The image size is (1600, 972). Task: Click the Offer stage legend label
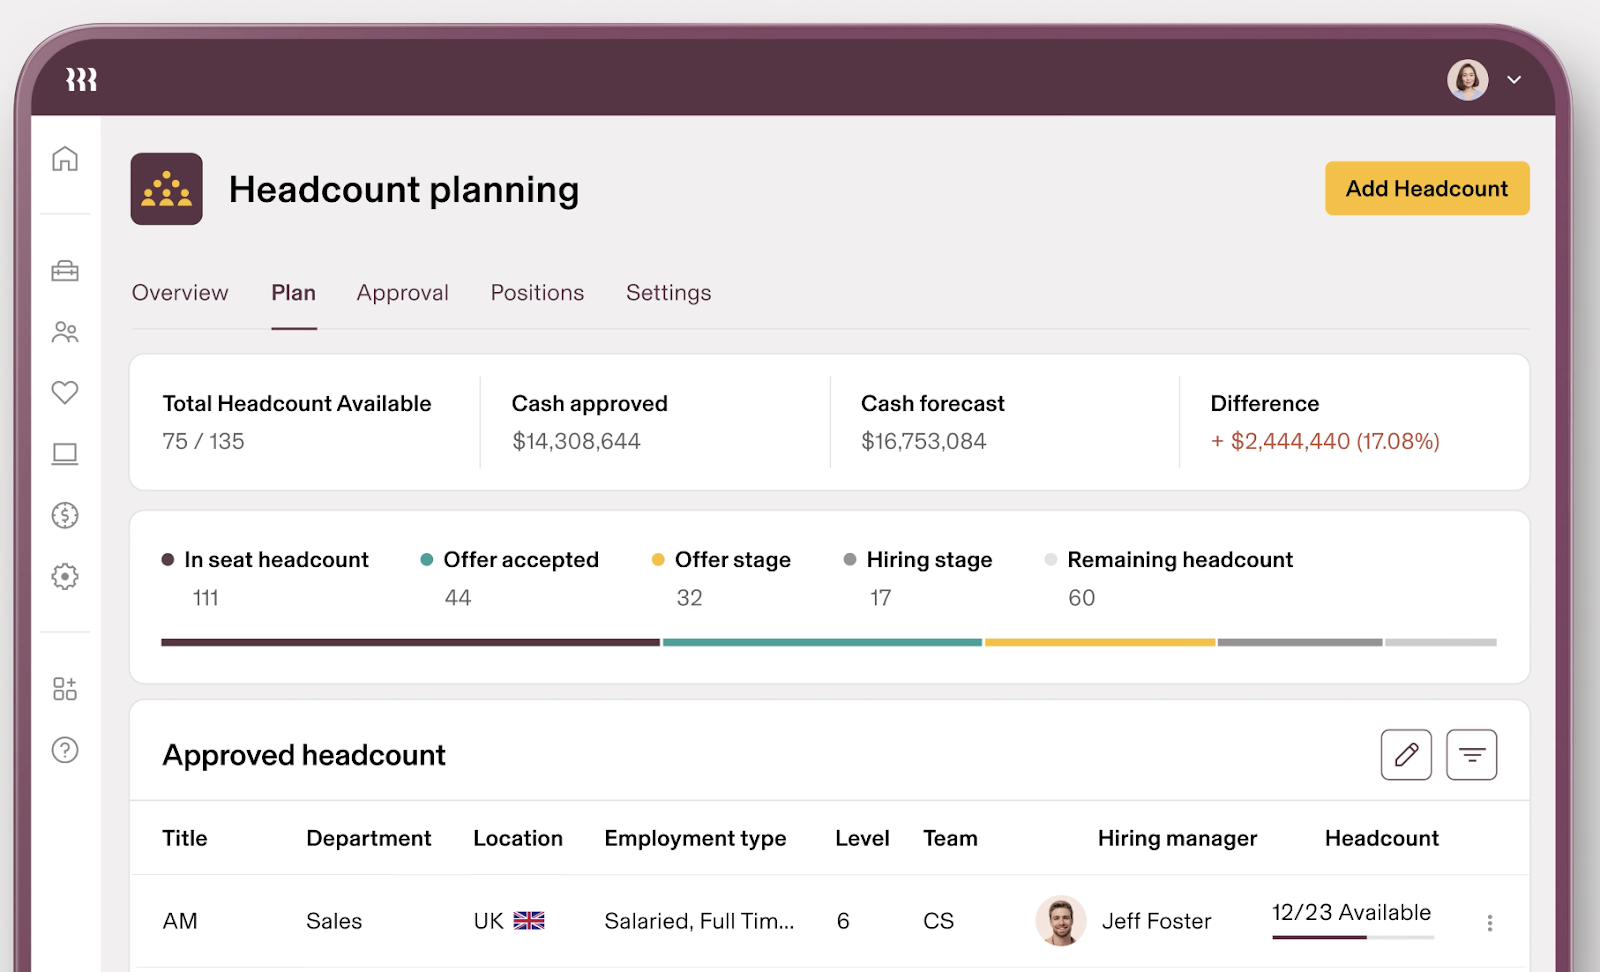pos(733,560)
